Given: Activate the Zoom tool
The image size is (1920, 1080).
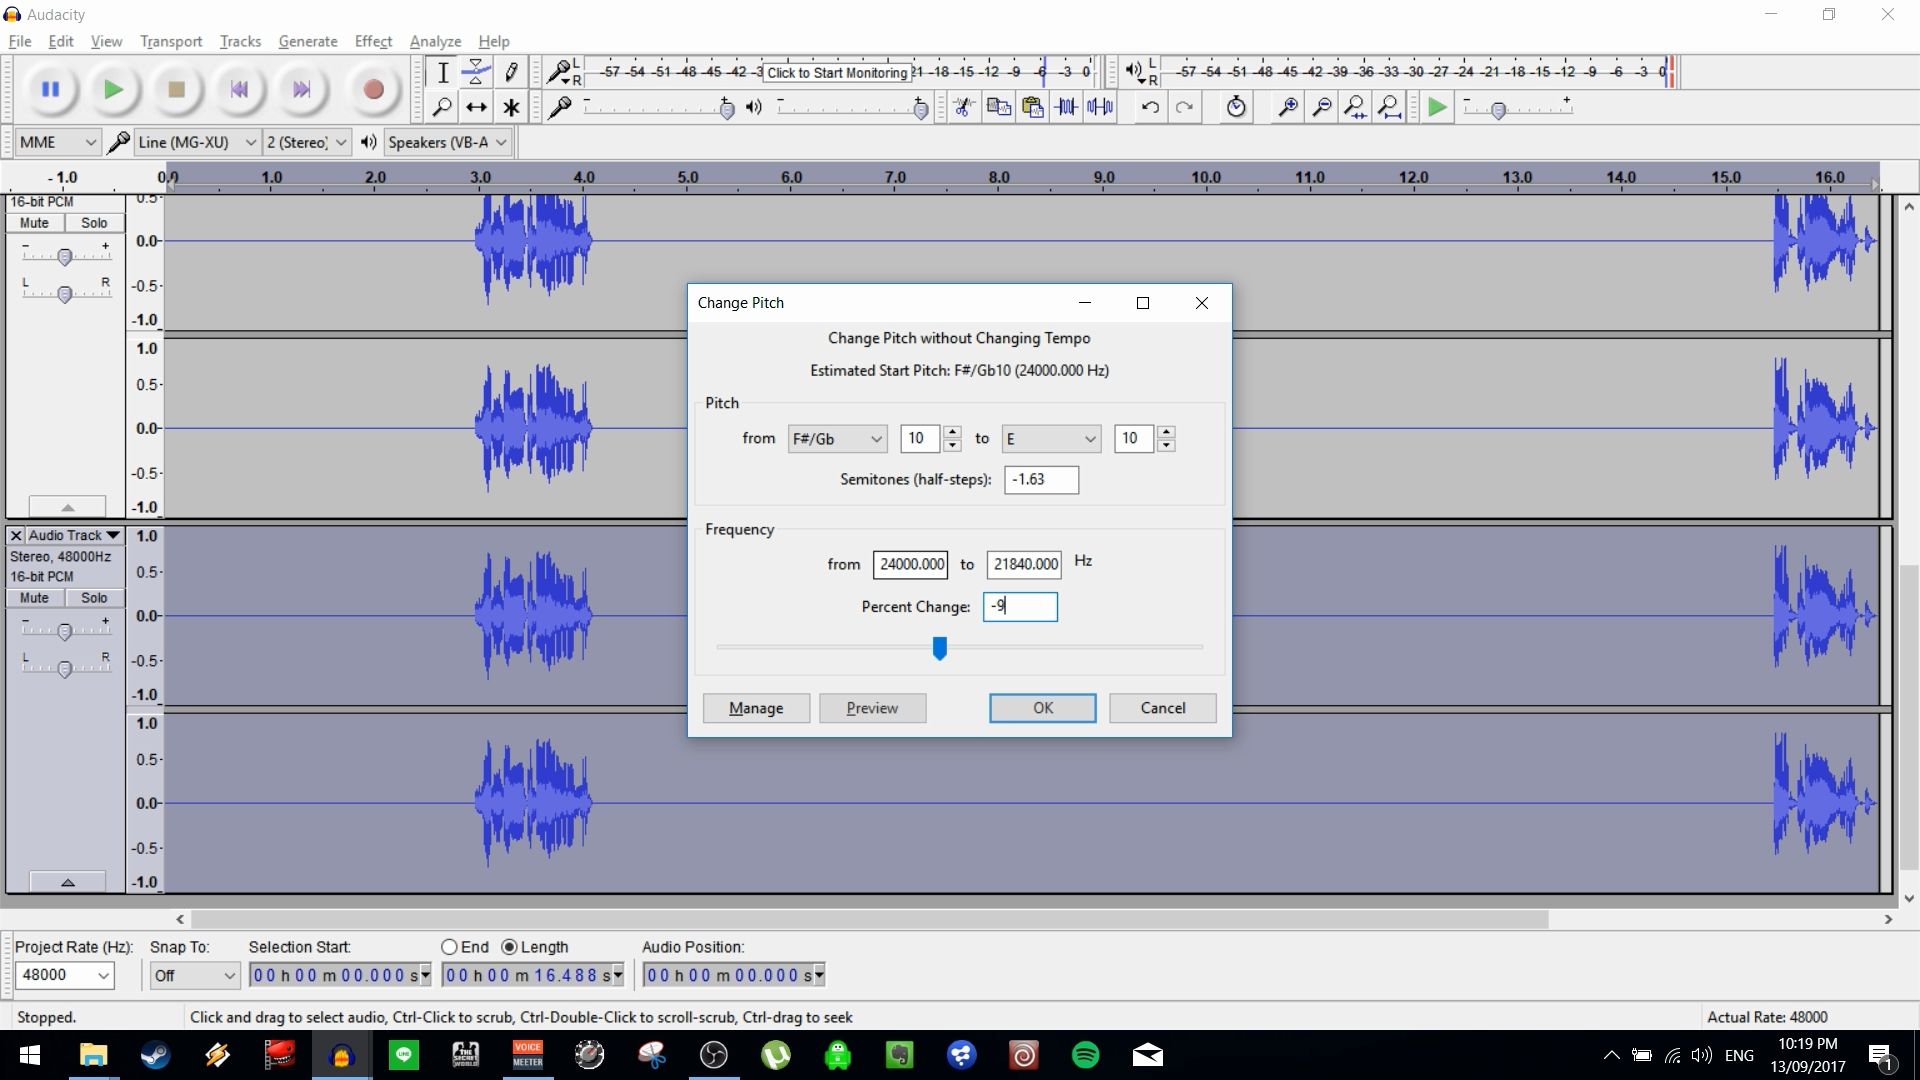Looking at the screenshot, I should 443,107.
